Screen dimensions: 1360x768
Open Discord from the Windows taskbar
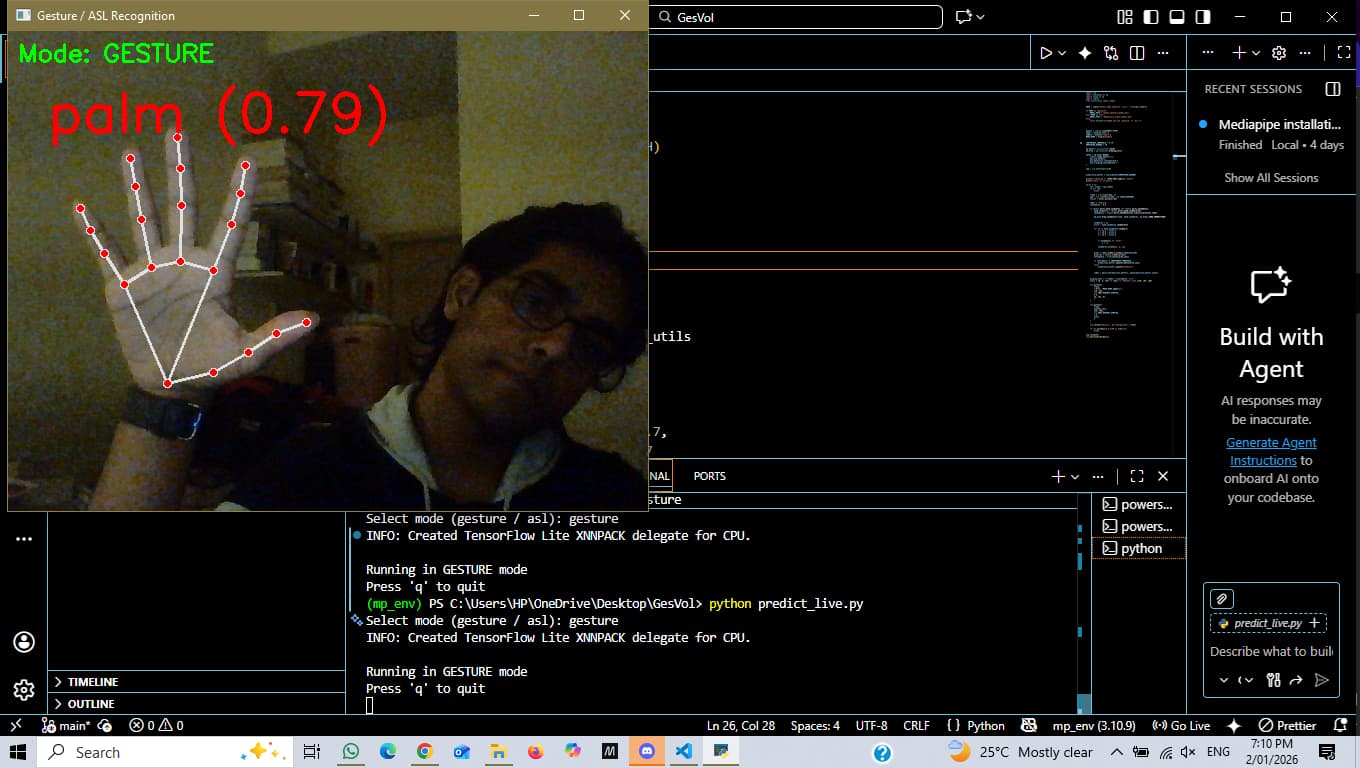[x=647, y=751]
